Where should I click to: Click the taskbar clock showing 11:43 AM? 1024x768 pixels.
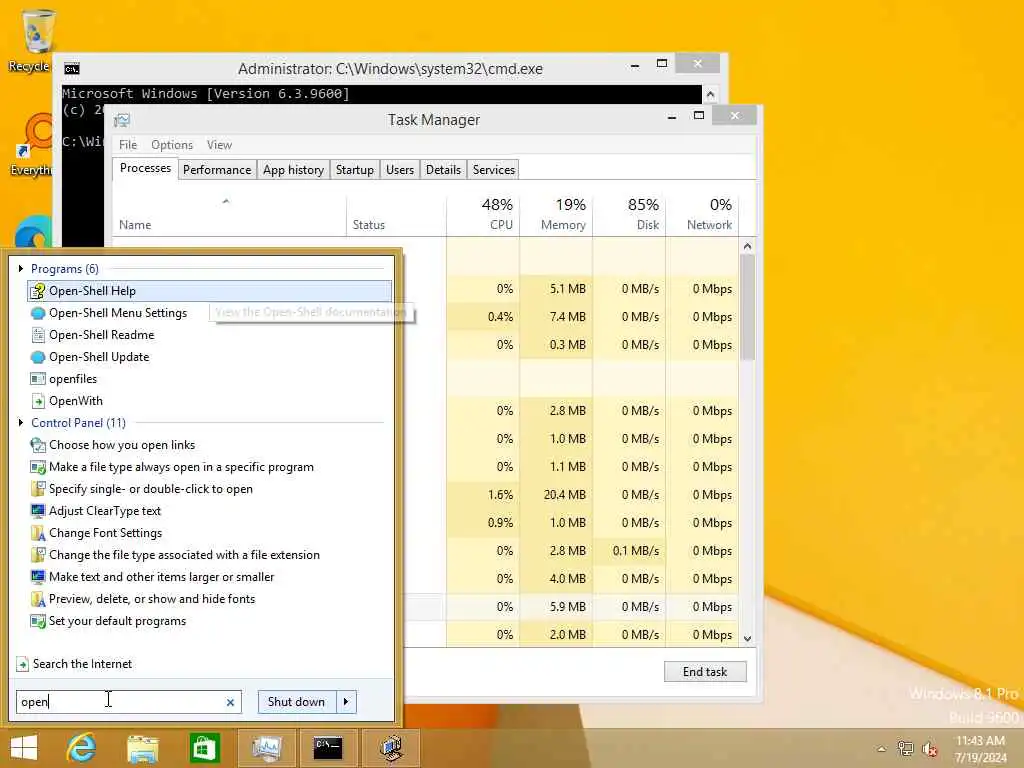980,749
